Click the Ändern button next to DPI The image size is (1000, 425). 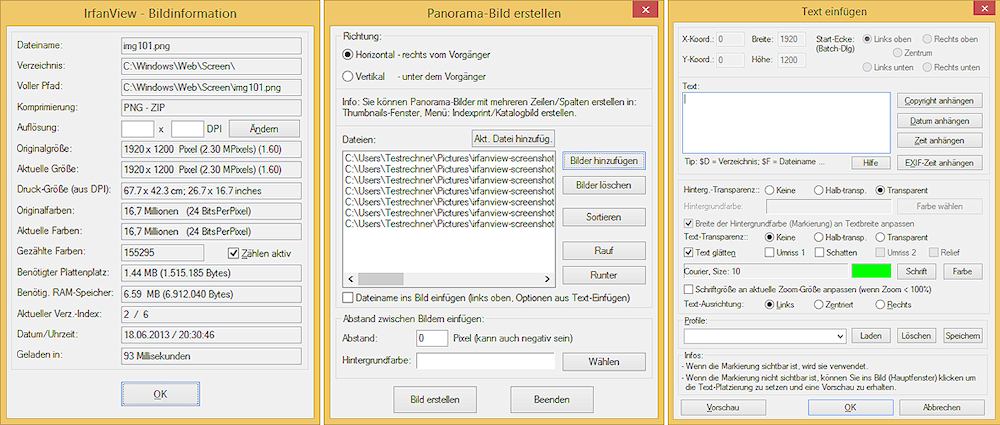pyautogui.click(x=264, y=128)
